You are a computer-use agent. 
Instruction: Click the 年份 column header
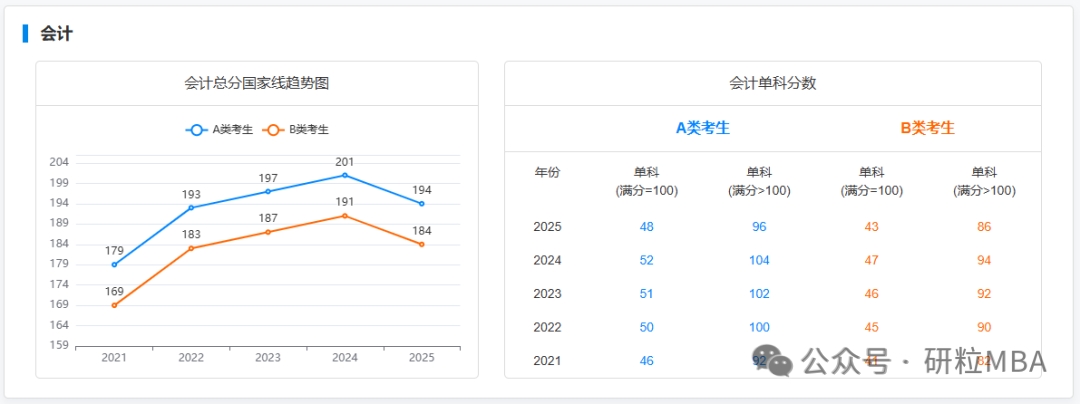tap(548, 172)
